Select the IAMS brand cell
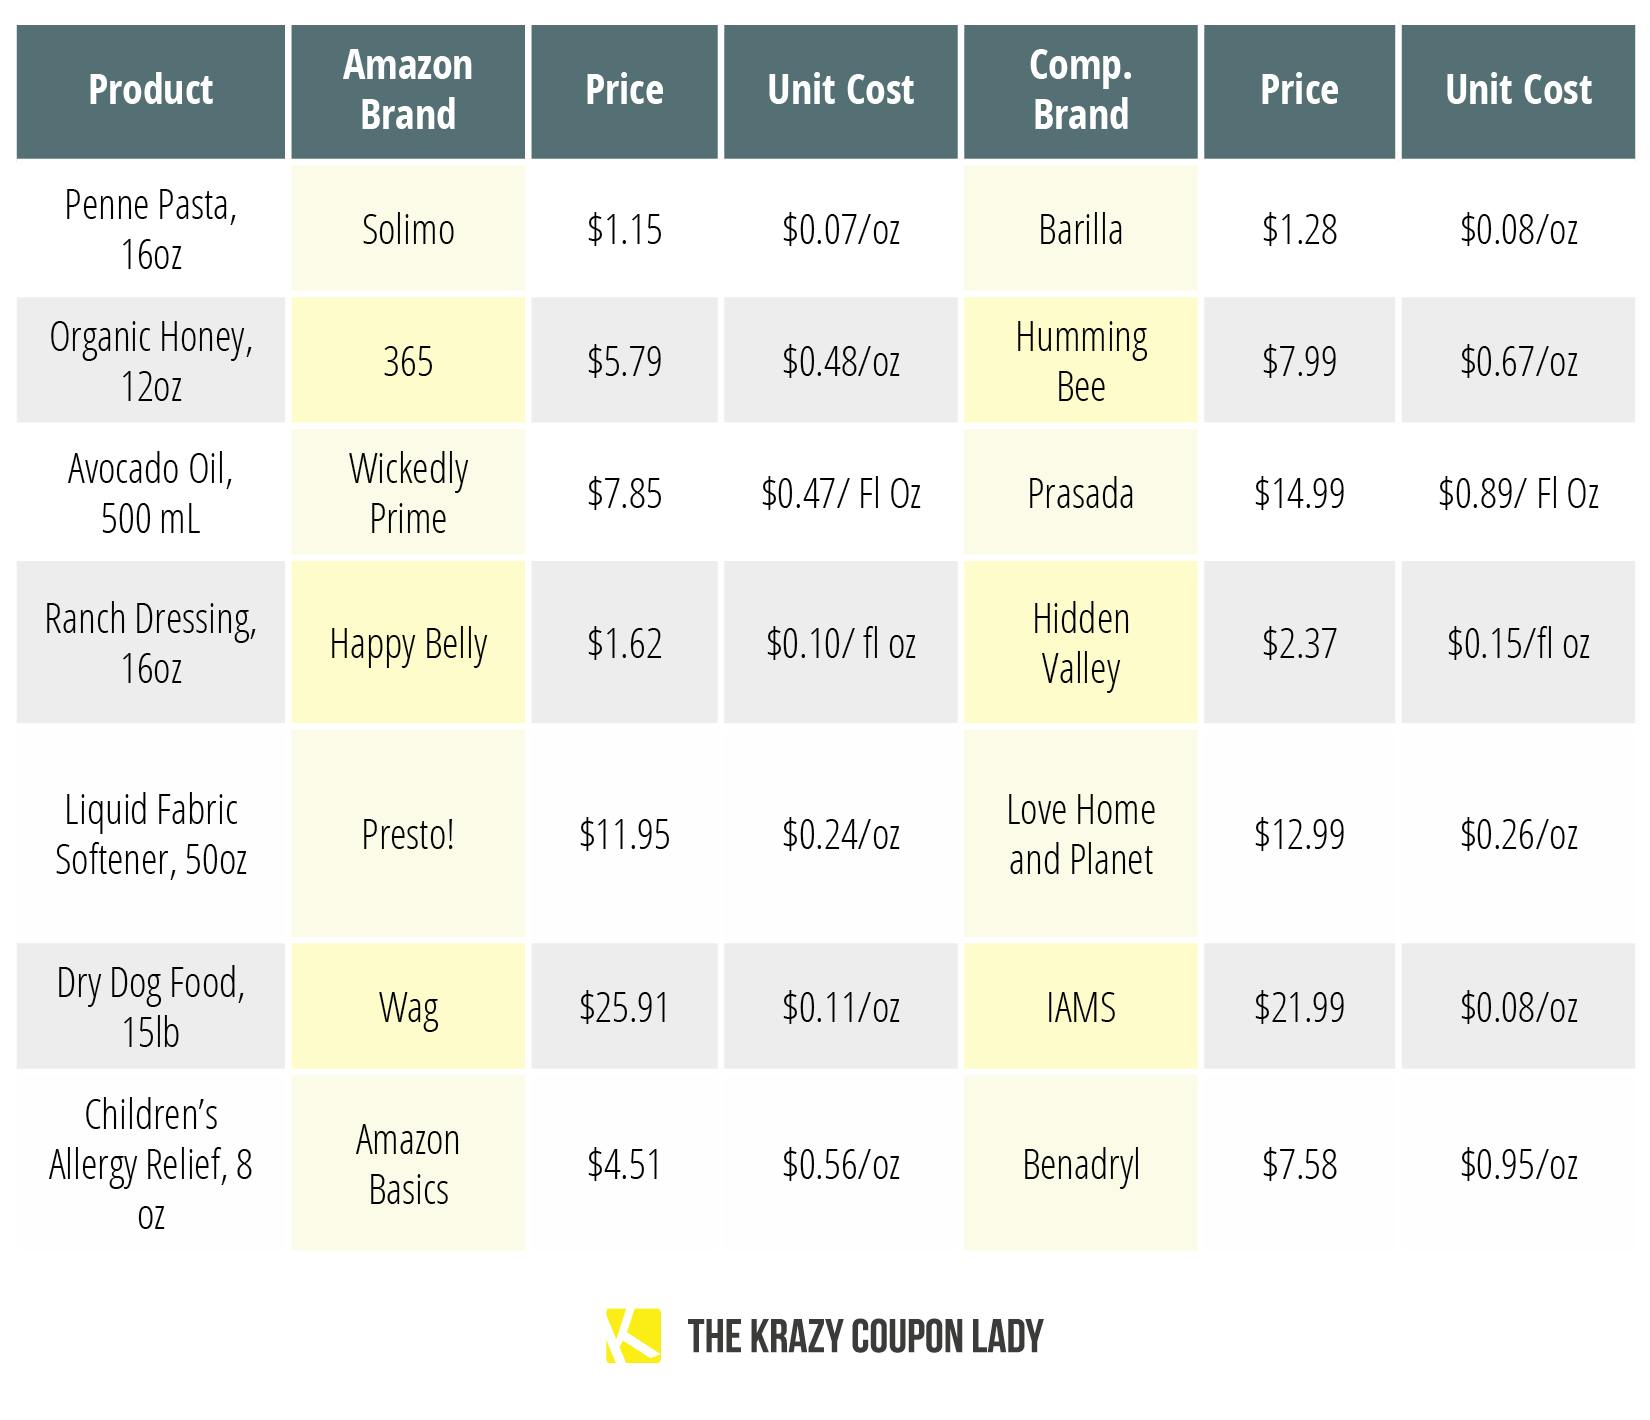This screenshot has width=1650, height=1420. (x=1081, y=1006)
